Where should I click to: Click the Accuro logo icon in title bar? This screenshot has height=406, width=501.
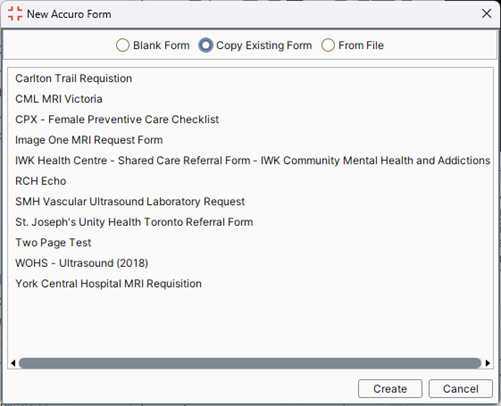pos(15,14)
